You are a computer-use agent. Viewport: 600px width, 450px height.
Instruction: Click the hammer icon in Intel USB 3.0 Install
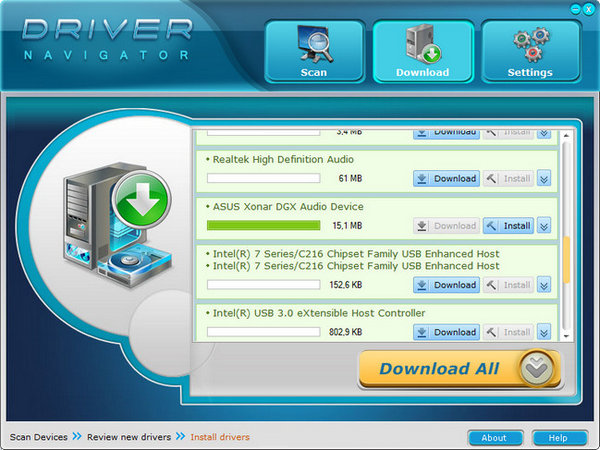click(x=491, y=332)
